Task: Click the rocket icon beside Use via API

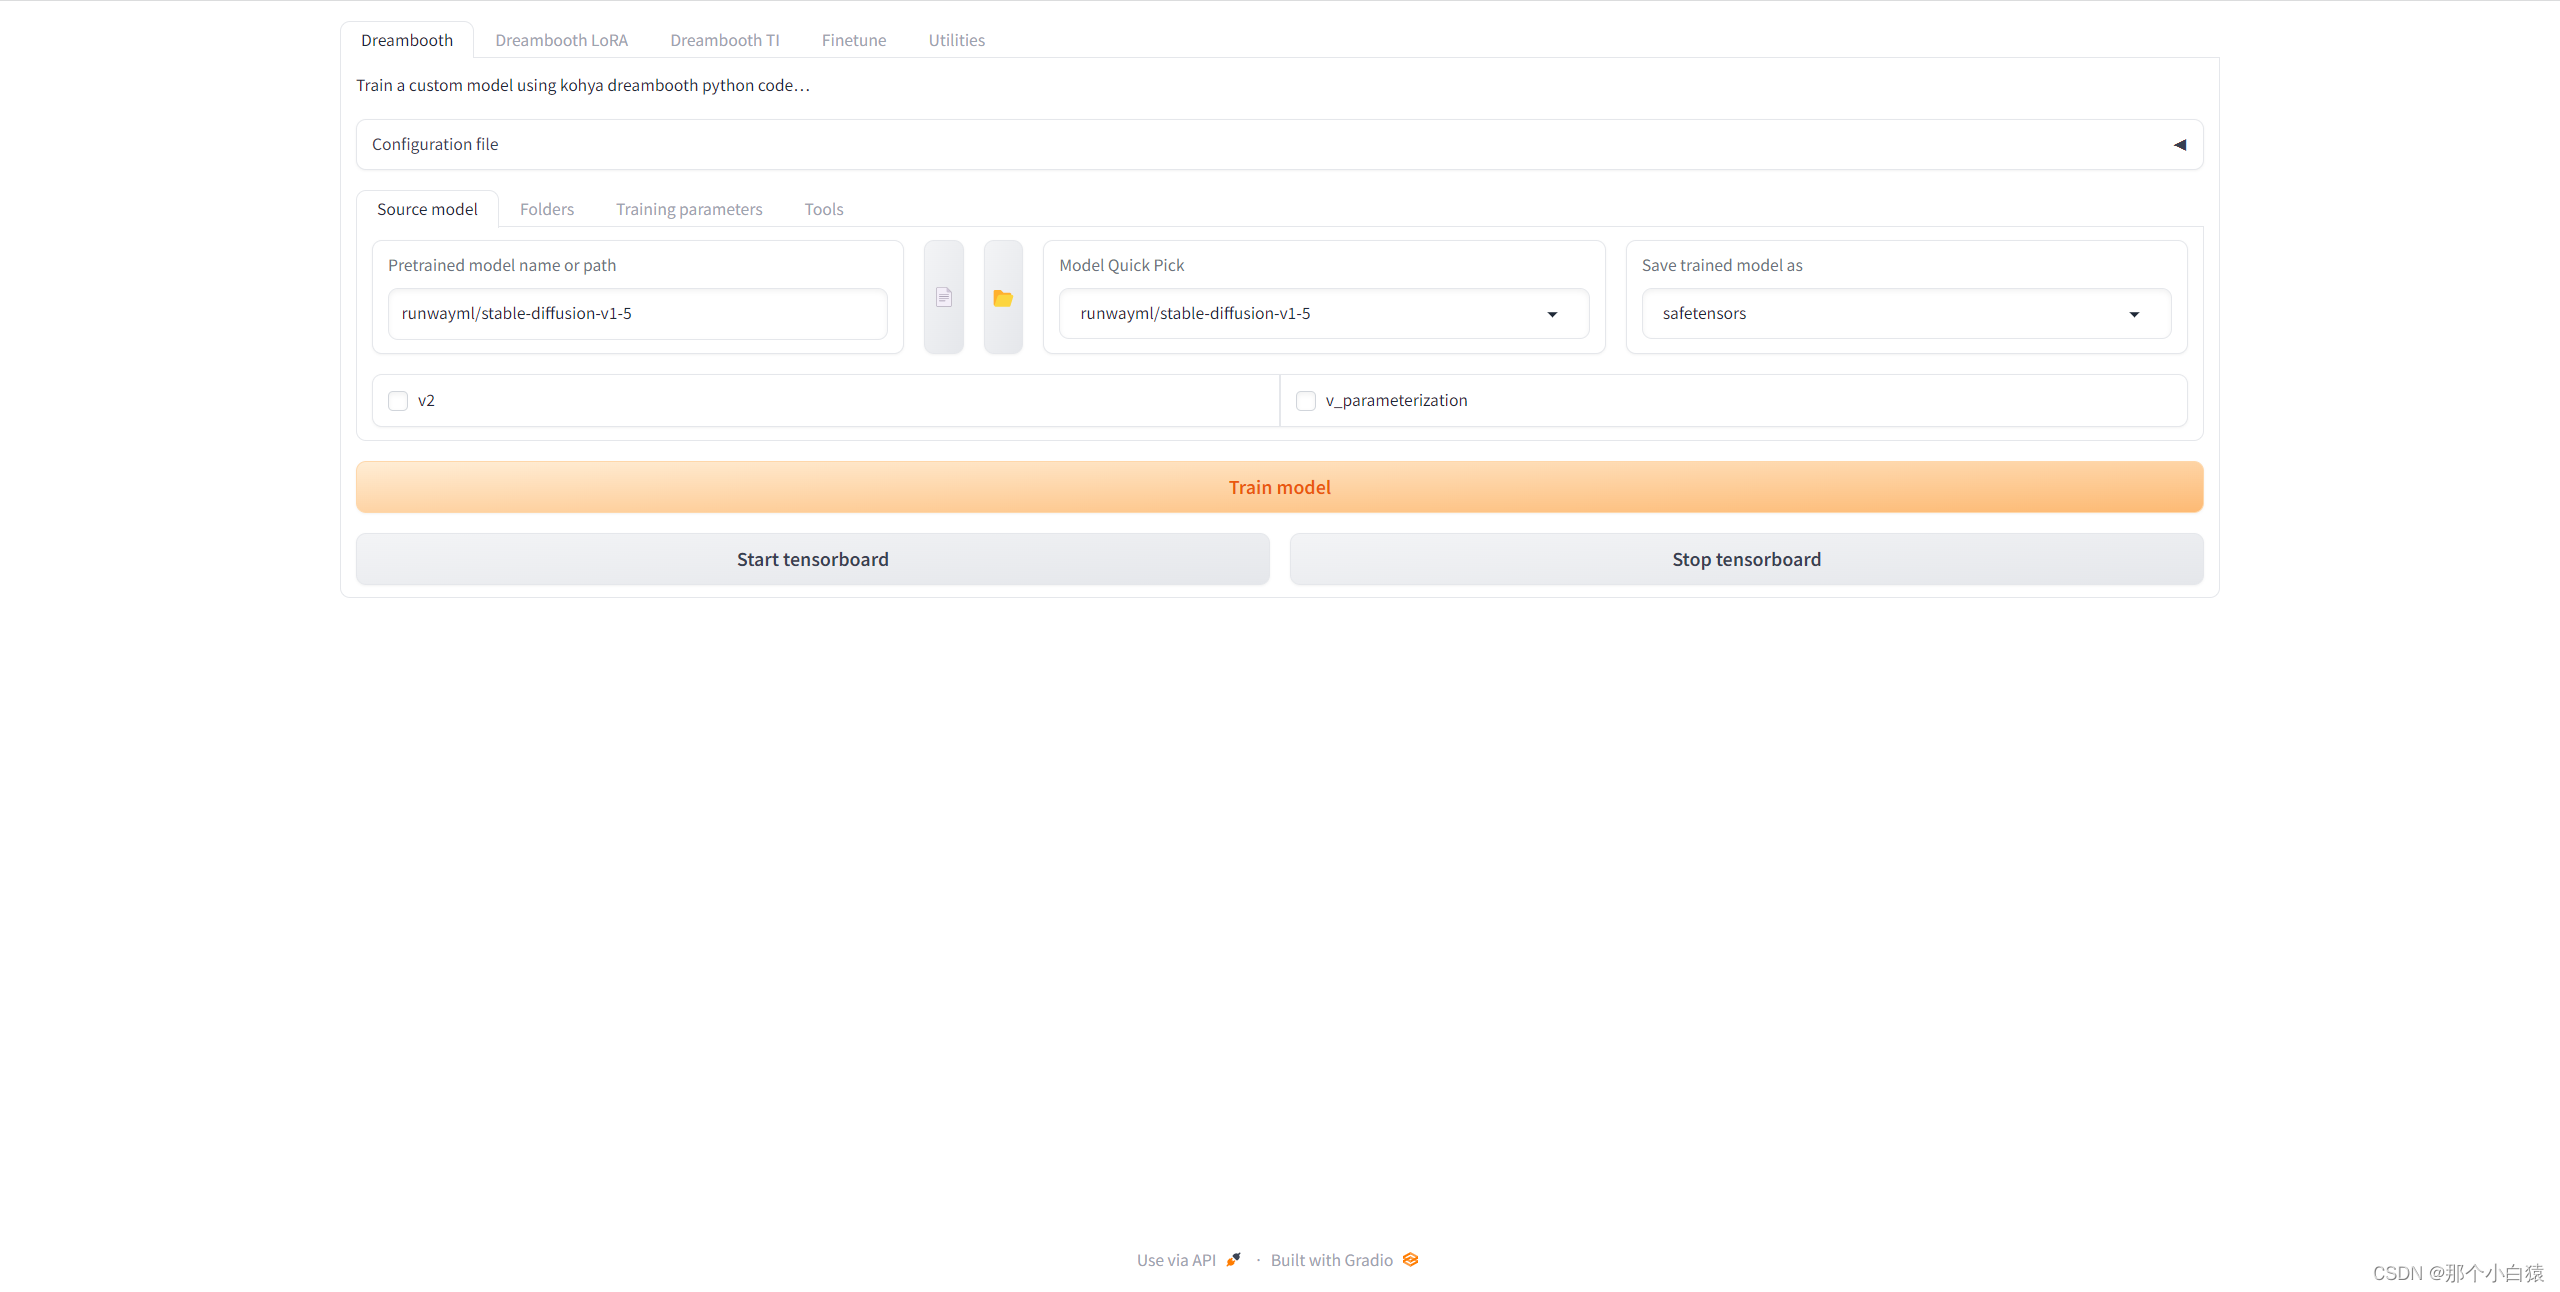Action: (1234, 1260)
